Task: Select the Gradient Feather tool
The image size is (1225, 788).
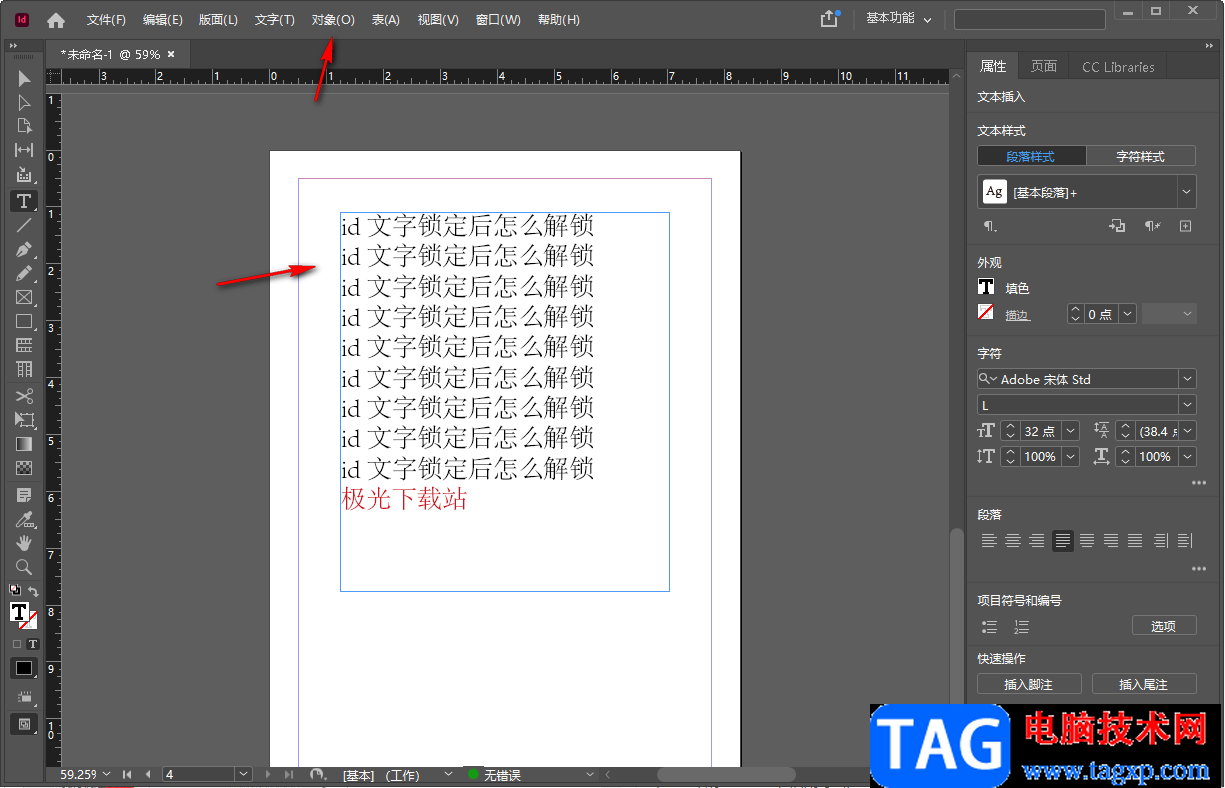Action: coord(24,468)
